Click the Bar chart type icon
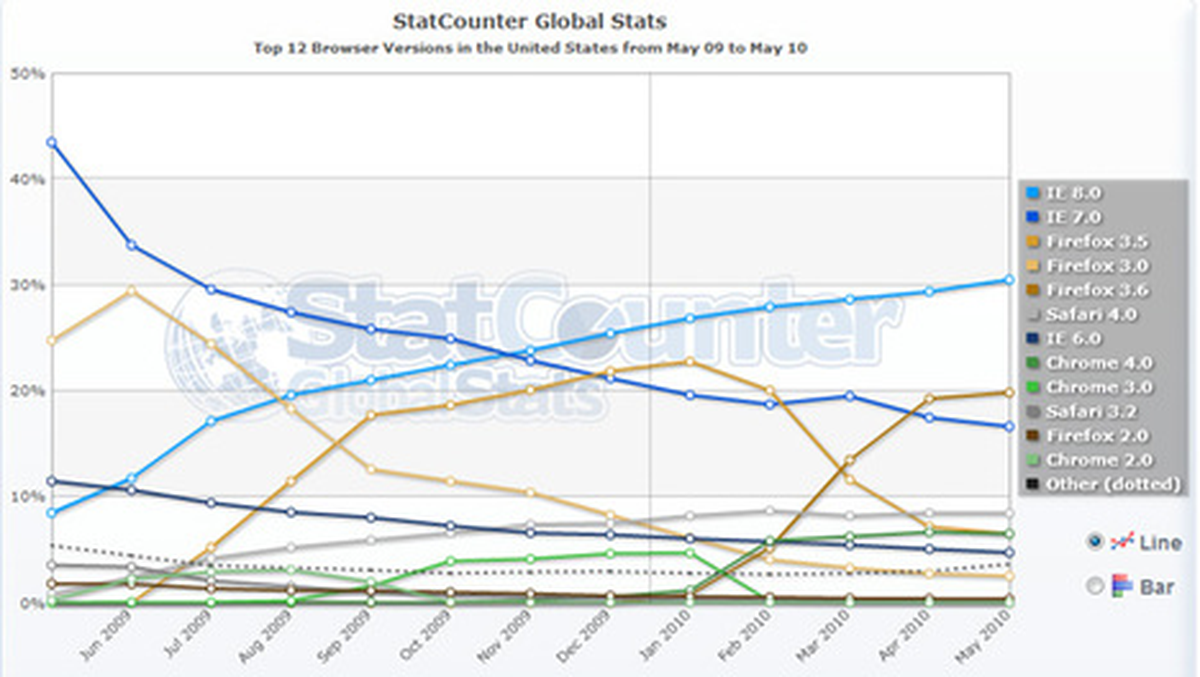1200x677 pixels. (x=1121, y=586)
